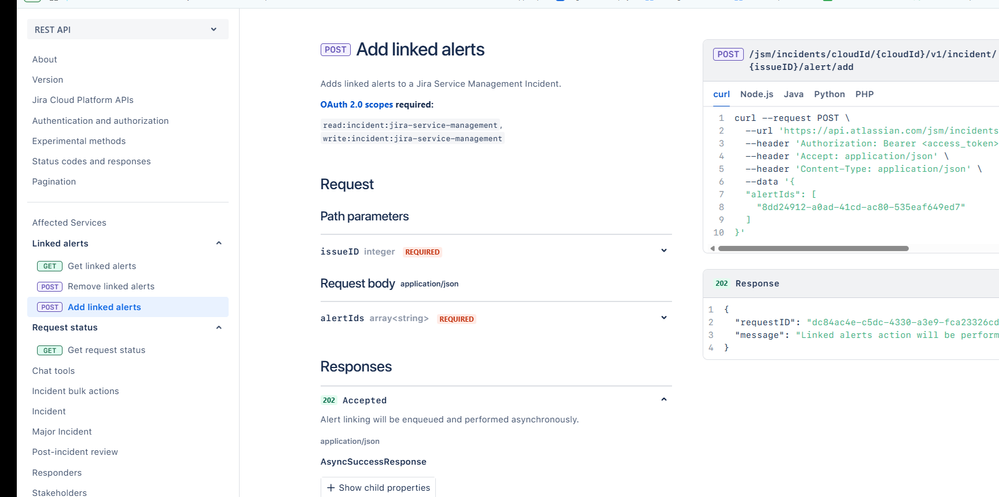Switch to Node.js code tab
Viewport: 999px width, 497px height.
757,94
